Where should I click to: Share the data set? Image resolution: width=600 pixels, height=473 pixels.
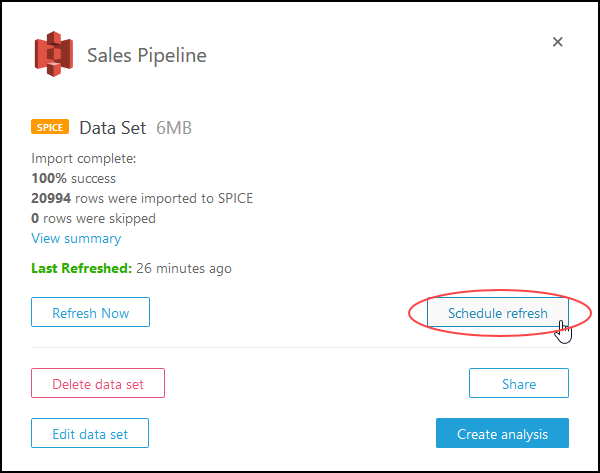(518, 383)
